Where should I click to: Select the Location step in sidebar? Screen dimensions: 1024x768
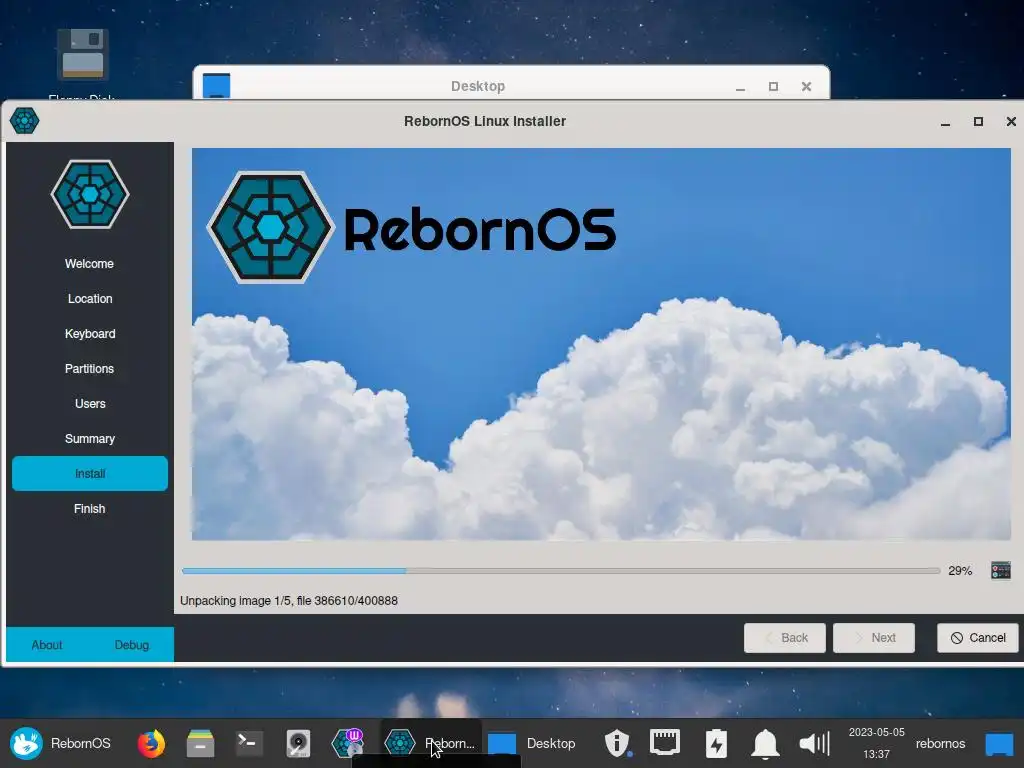pyautogui.click(x=89, y=298)
